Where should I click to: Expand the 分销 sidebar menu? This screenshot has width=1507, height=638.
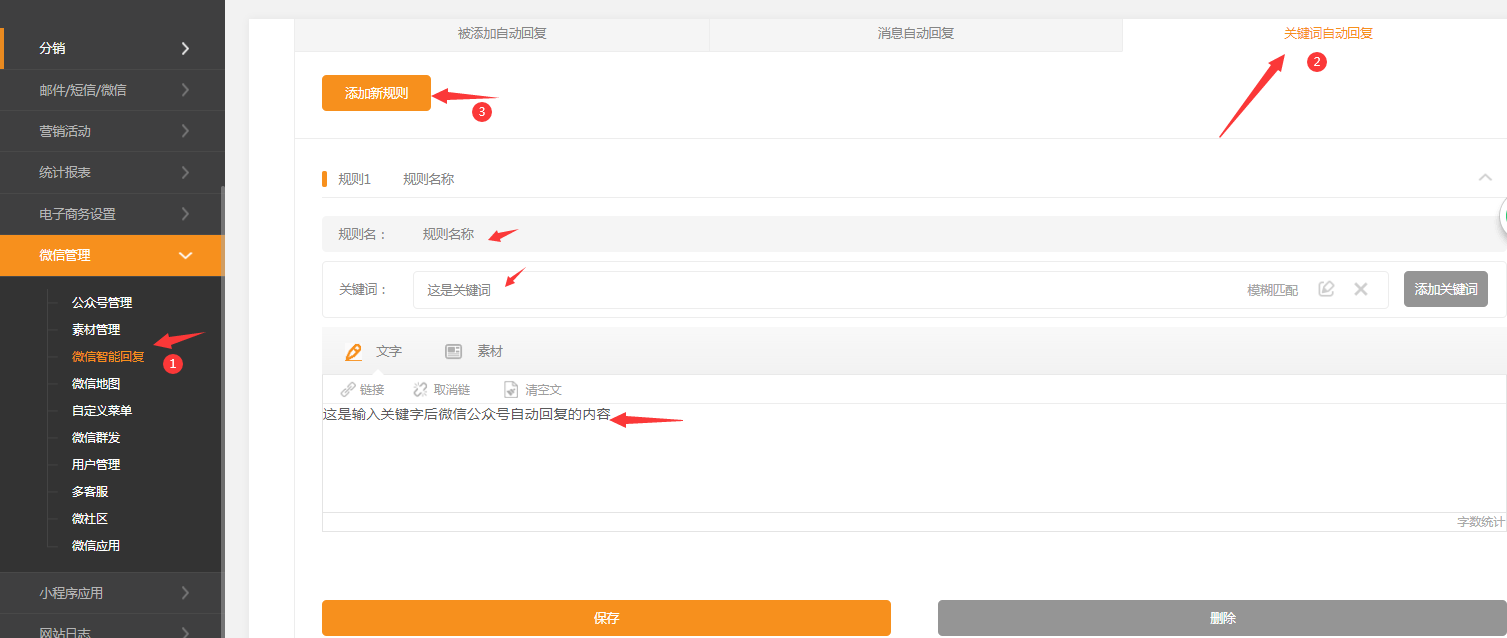point(185,48)
